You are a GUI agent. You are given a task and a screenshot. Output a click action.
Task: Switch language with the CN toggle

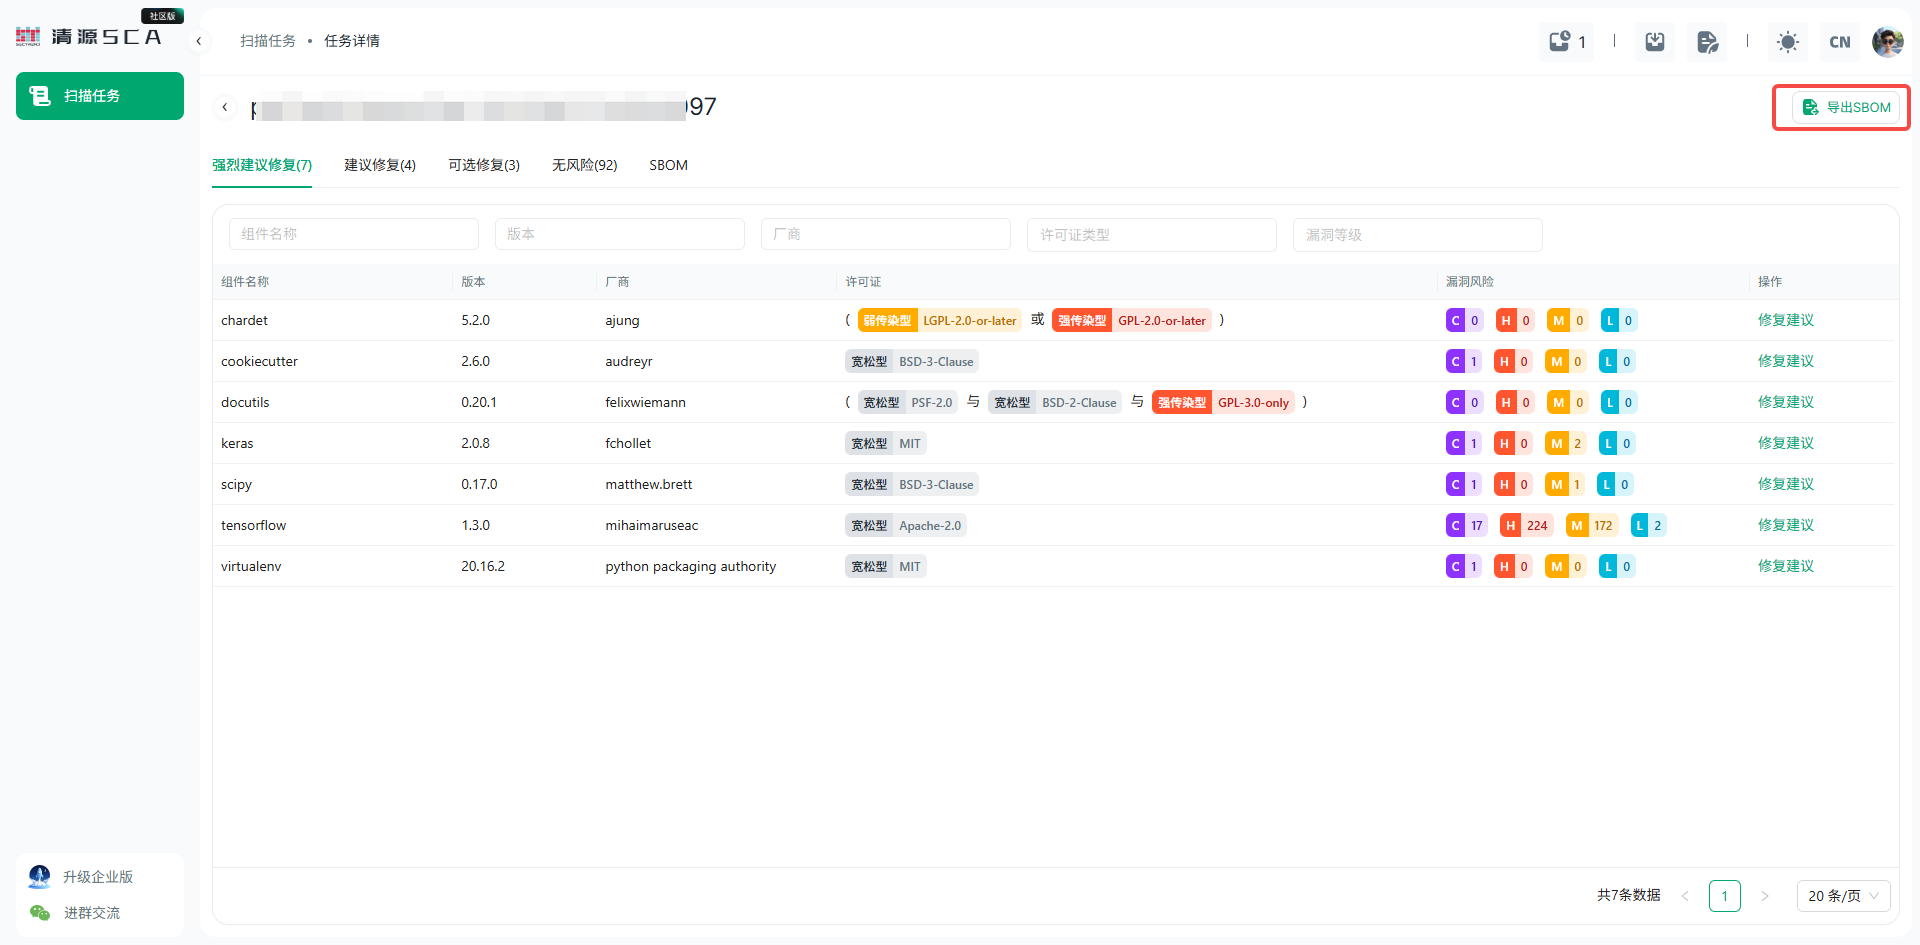(x=1839, y=41)
